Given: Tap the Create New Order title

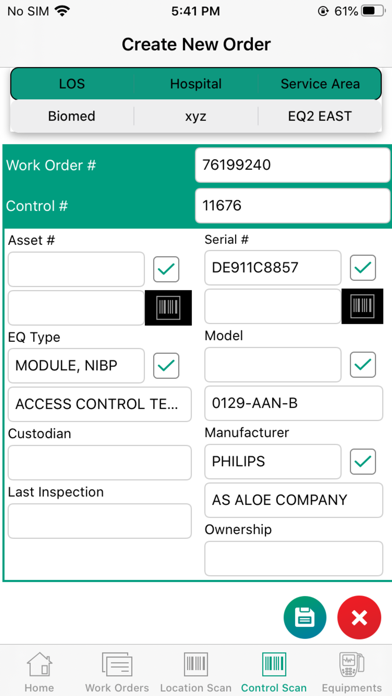Looking at the screenshot, I should tap(196, 44).
